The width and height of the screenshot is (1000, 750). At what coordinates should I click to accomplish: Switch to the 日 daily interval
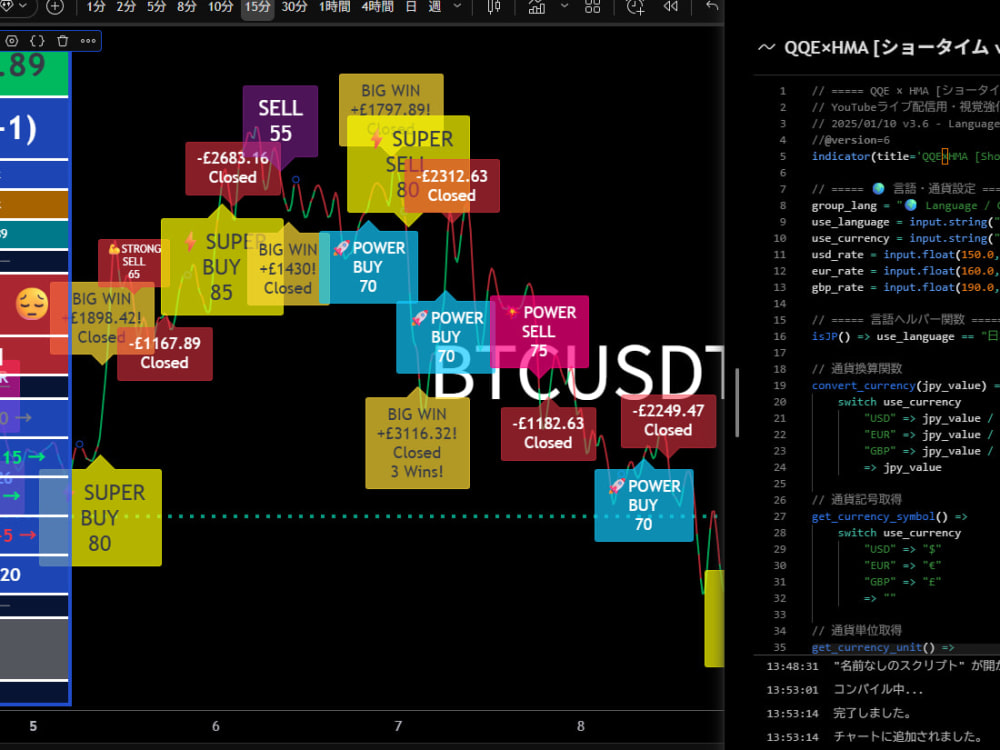pos(411,7)
